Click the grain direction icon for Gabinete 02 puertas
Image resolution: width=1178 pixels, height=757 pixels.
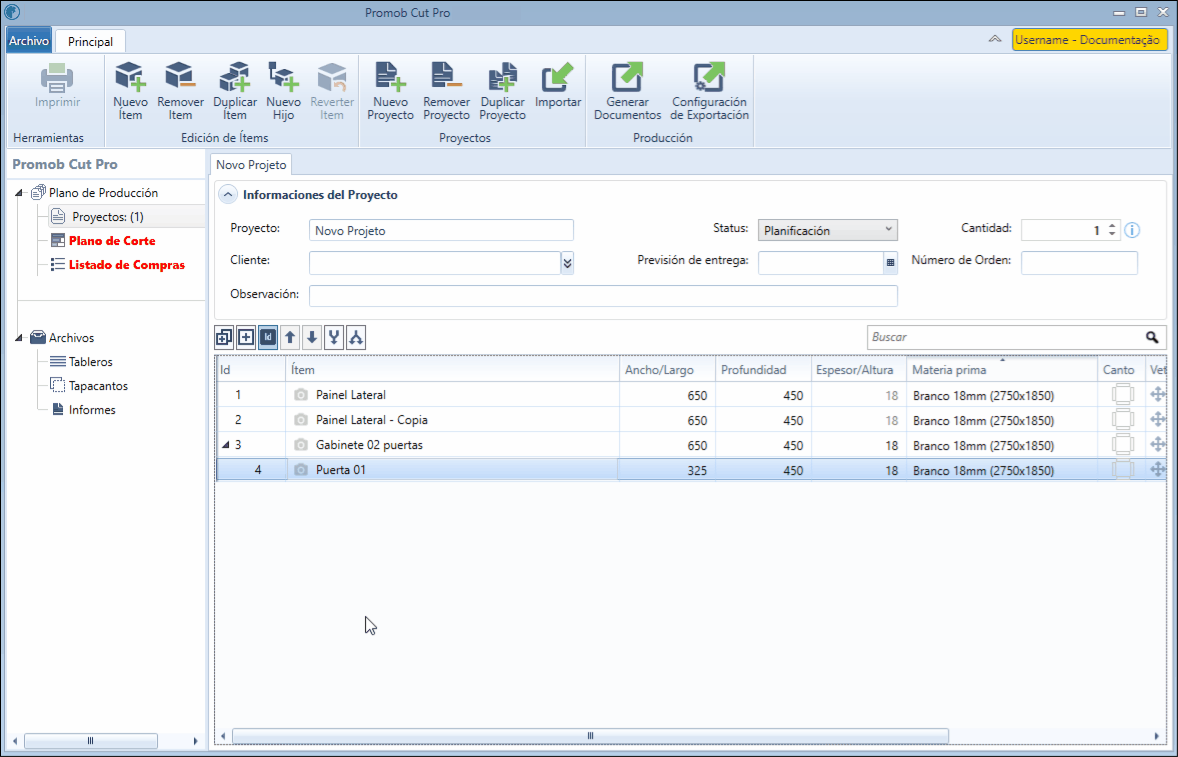(1158, 445)
